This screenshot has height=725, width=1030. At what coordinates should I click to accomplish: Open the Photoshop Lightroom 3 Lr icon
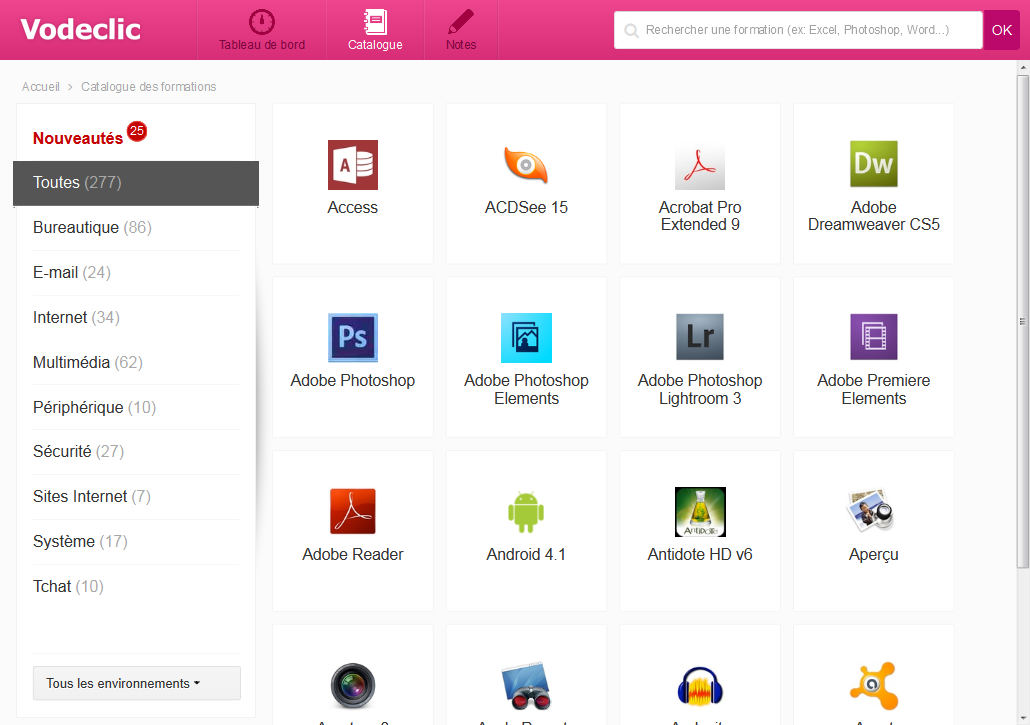point(700,337)
